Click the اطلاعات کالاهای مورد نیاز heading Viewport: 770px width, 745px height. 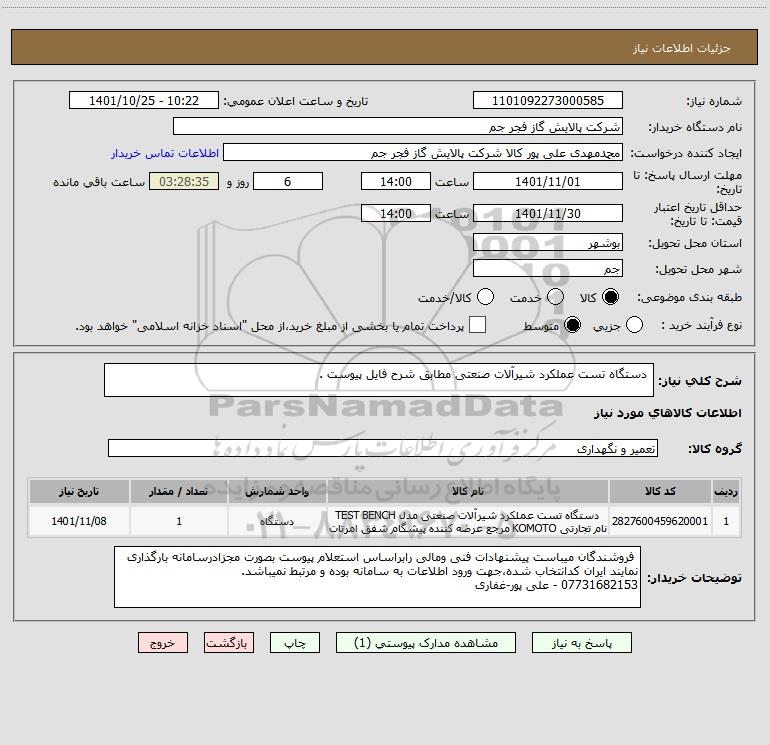(667, 413)
